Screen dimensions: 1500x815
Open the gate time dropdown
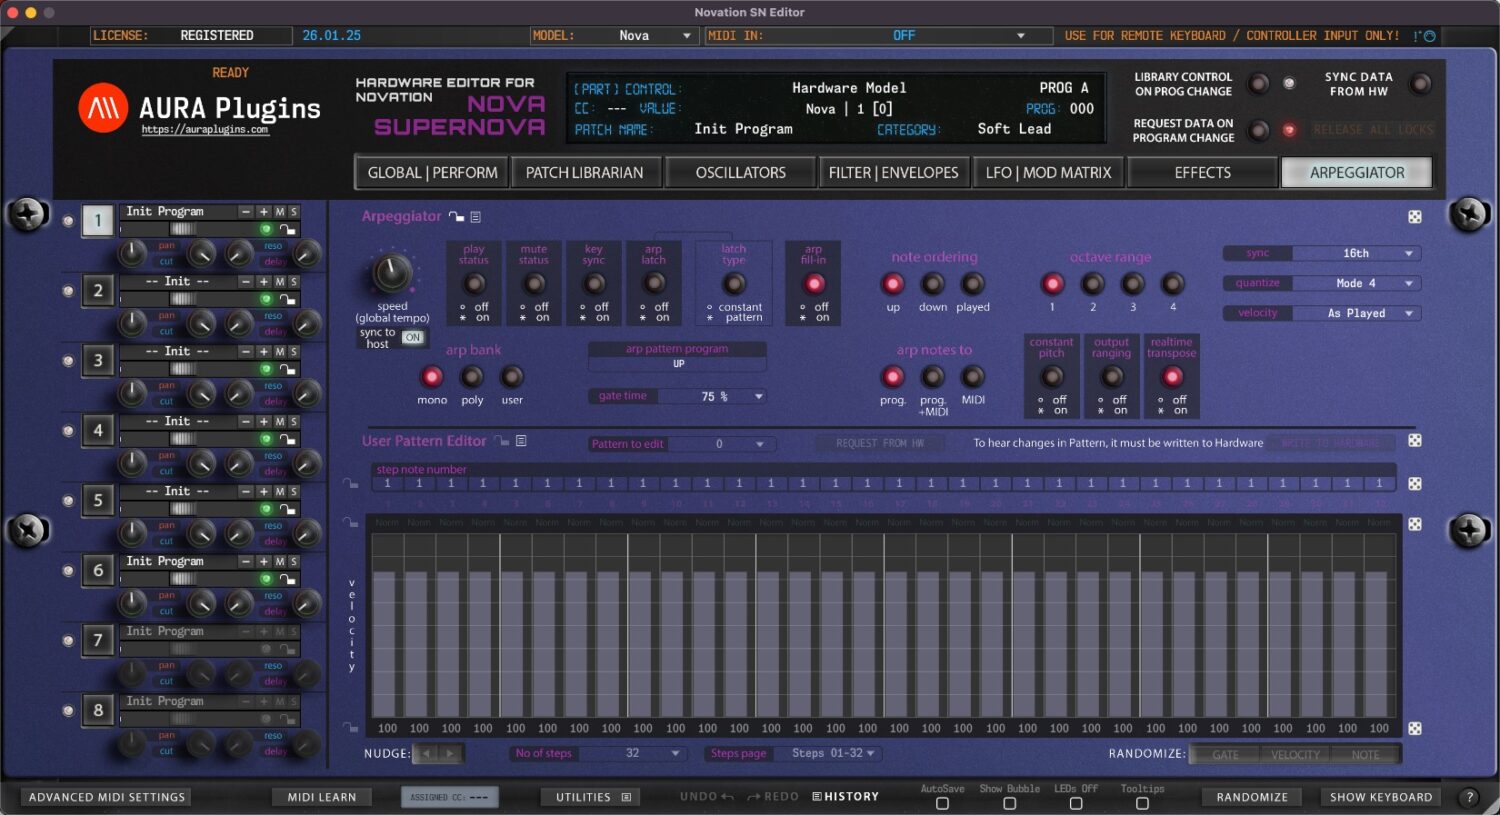point(759,395)
